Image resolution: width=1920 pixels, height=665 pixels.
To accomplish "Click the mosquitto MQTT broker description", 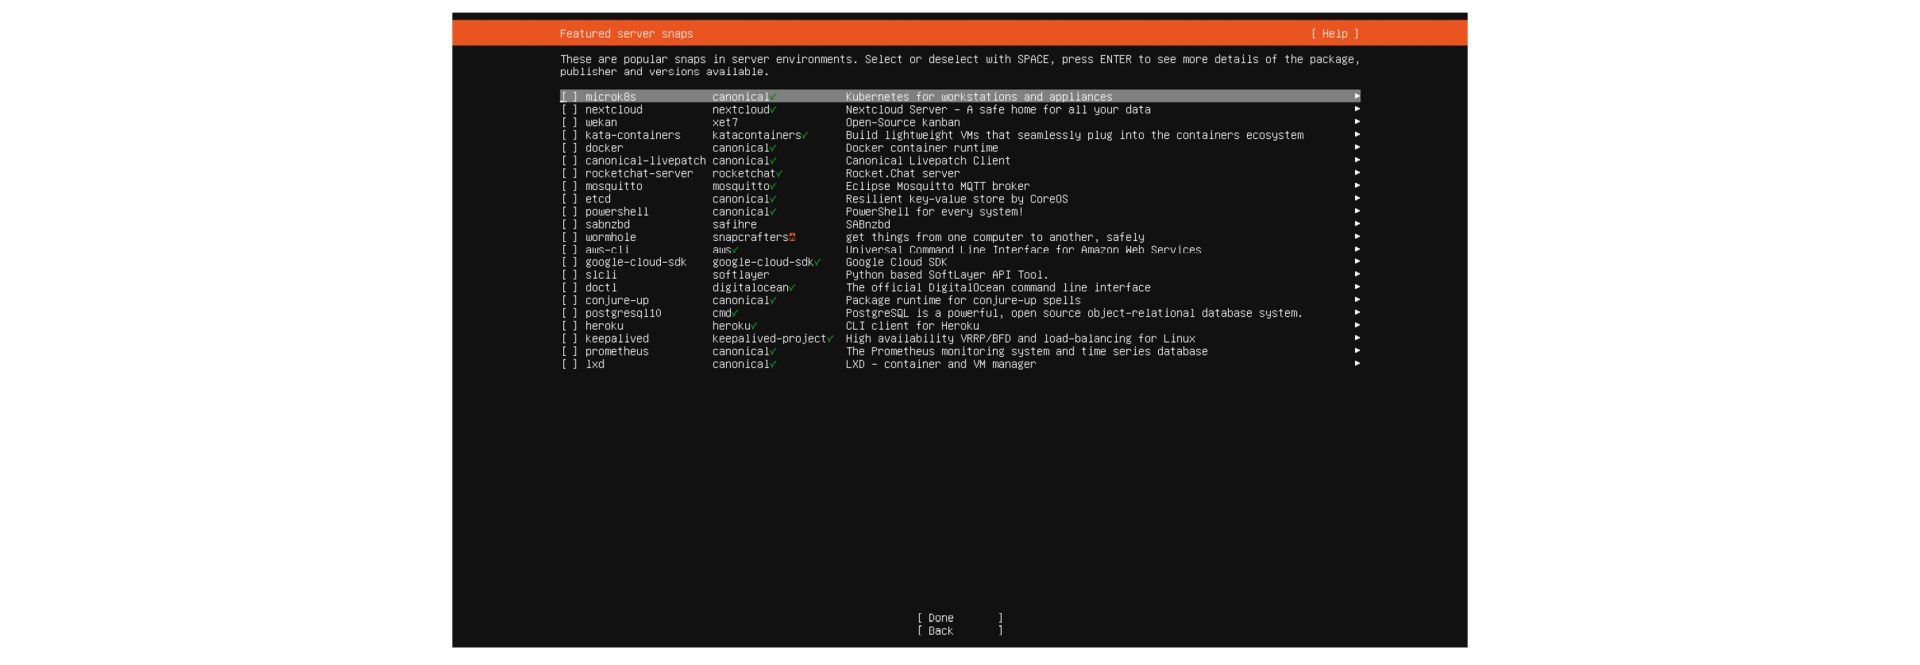I will 937,186.
